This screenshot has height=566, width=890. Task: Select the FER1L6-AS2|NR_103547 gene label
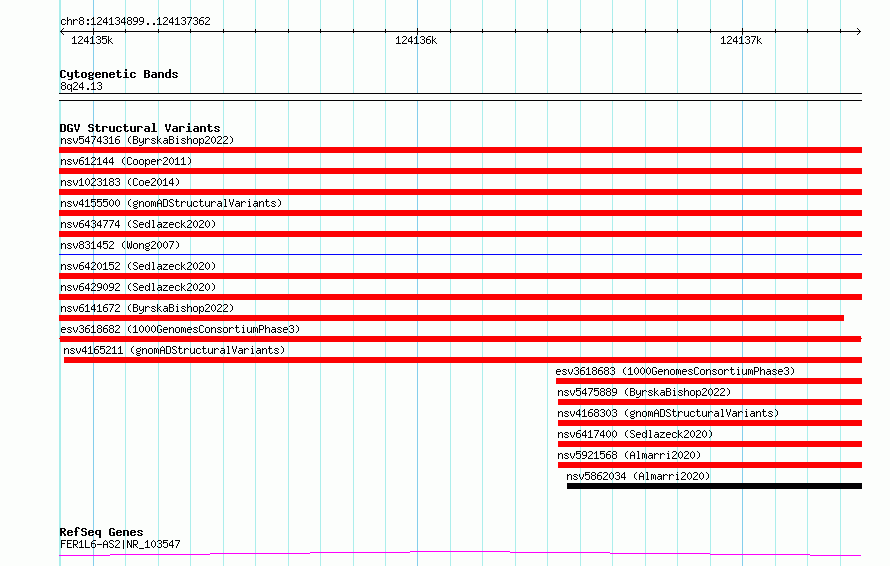(x=120, y=544)
